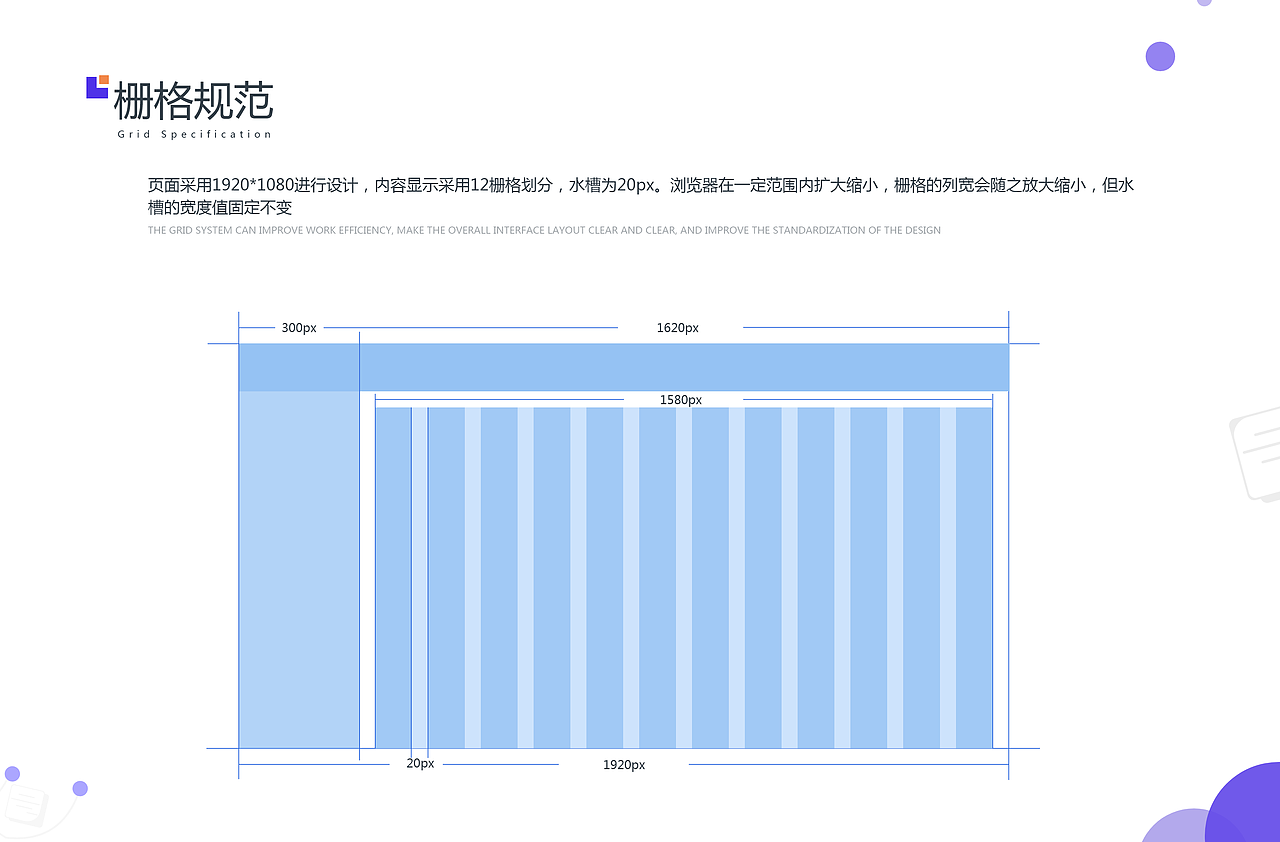Select the 栅格规范 heading title
The image size is (1280, 842).
[193, 101]
